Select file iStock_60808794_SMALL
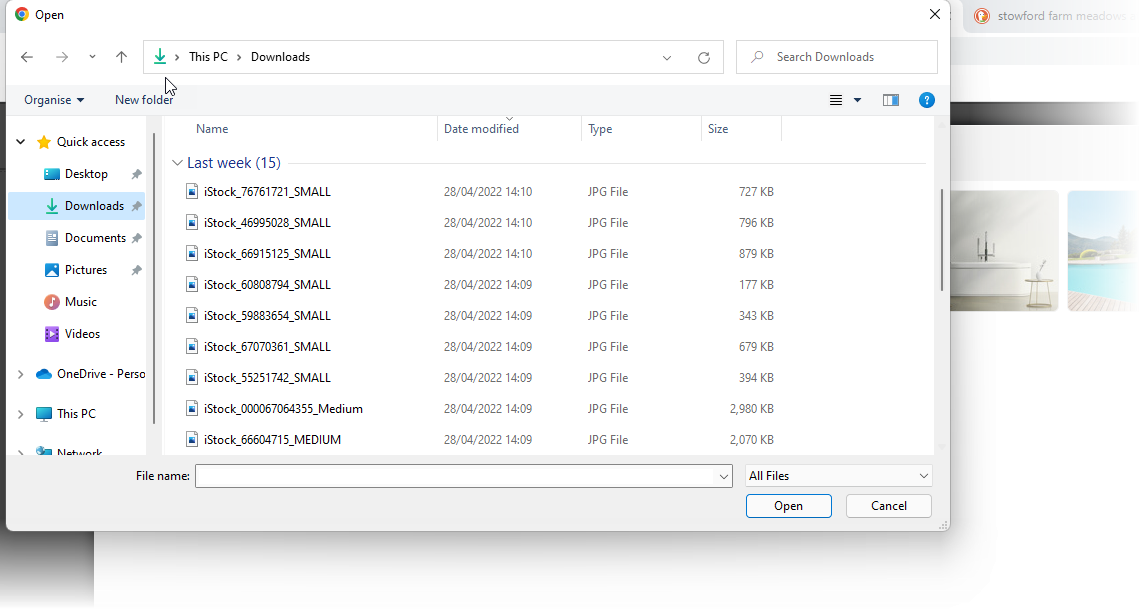This screenshot has width=1140, height=609. tap(267, 285)
